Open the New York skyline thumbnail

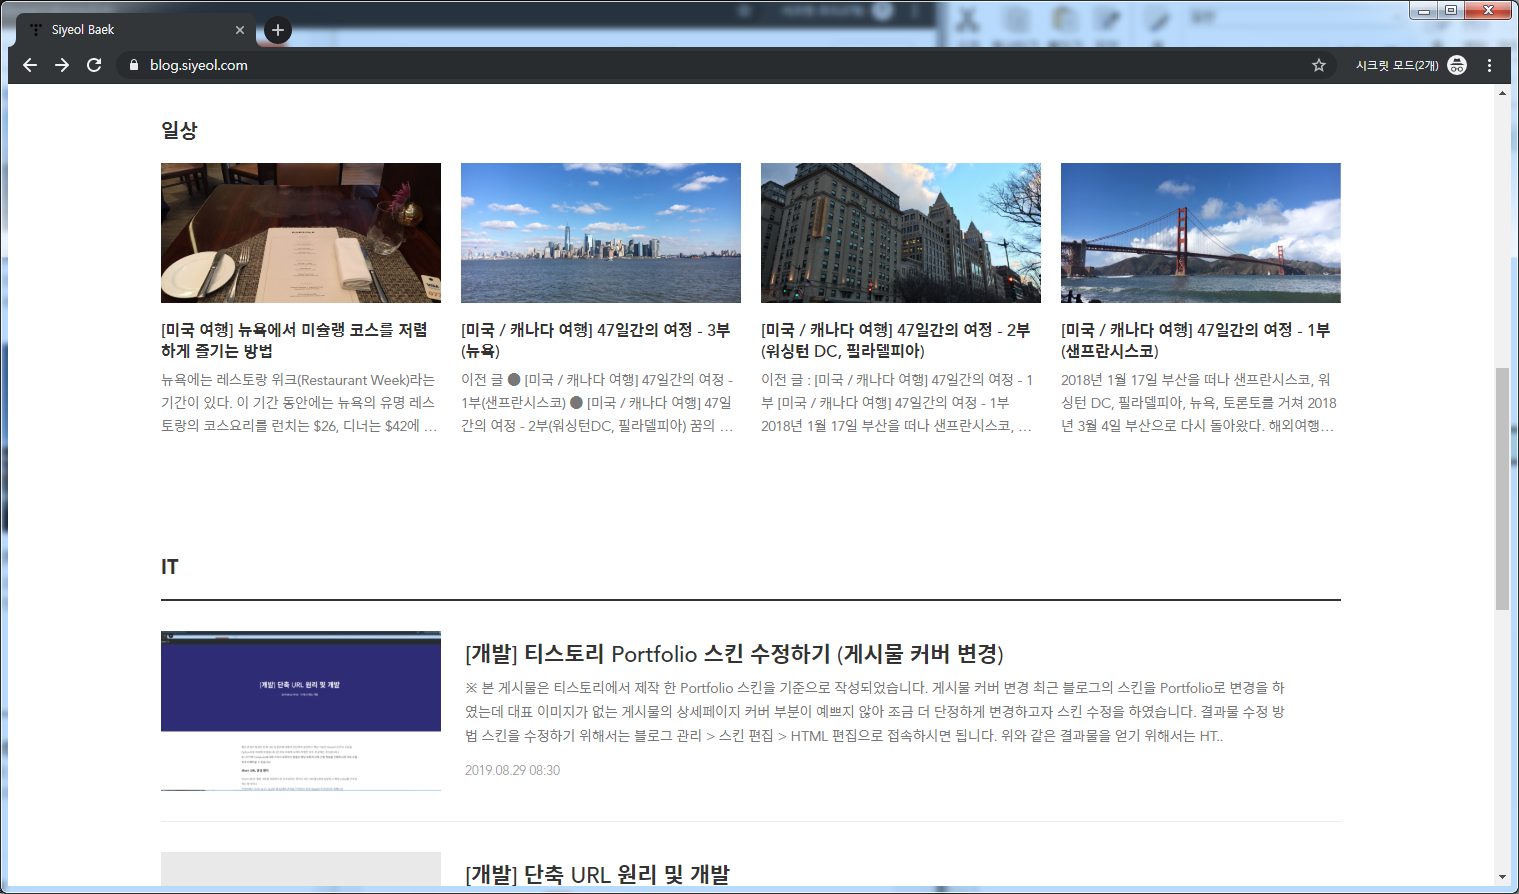pos(601,233)
